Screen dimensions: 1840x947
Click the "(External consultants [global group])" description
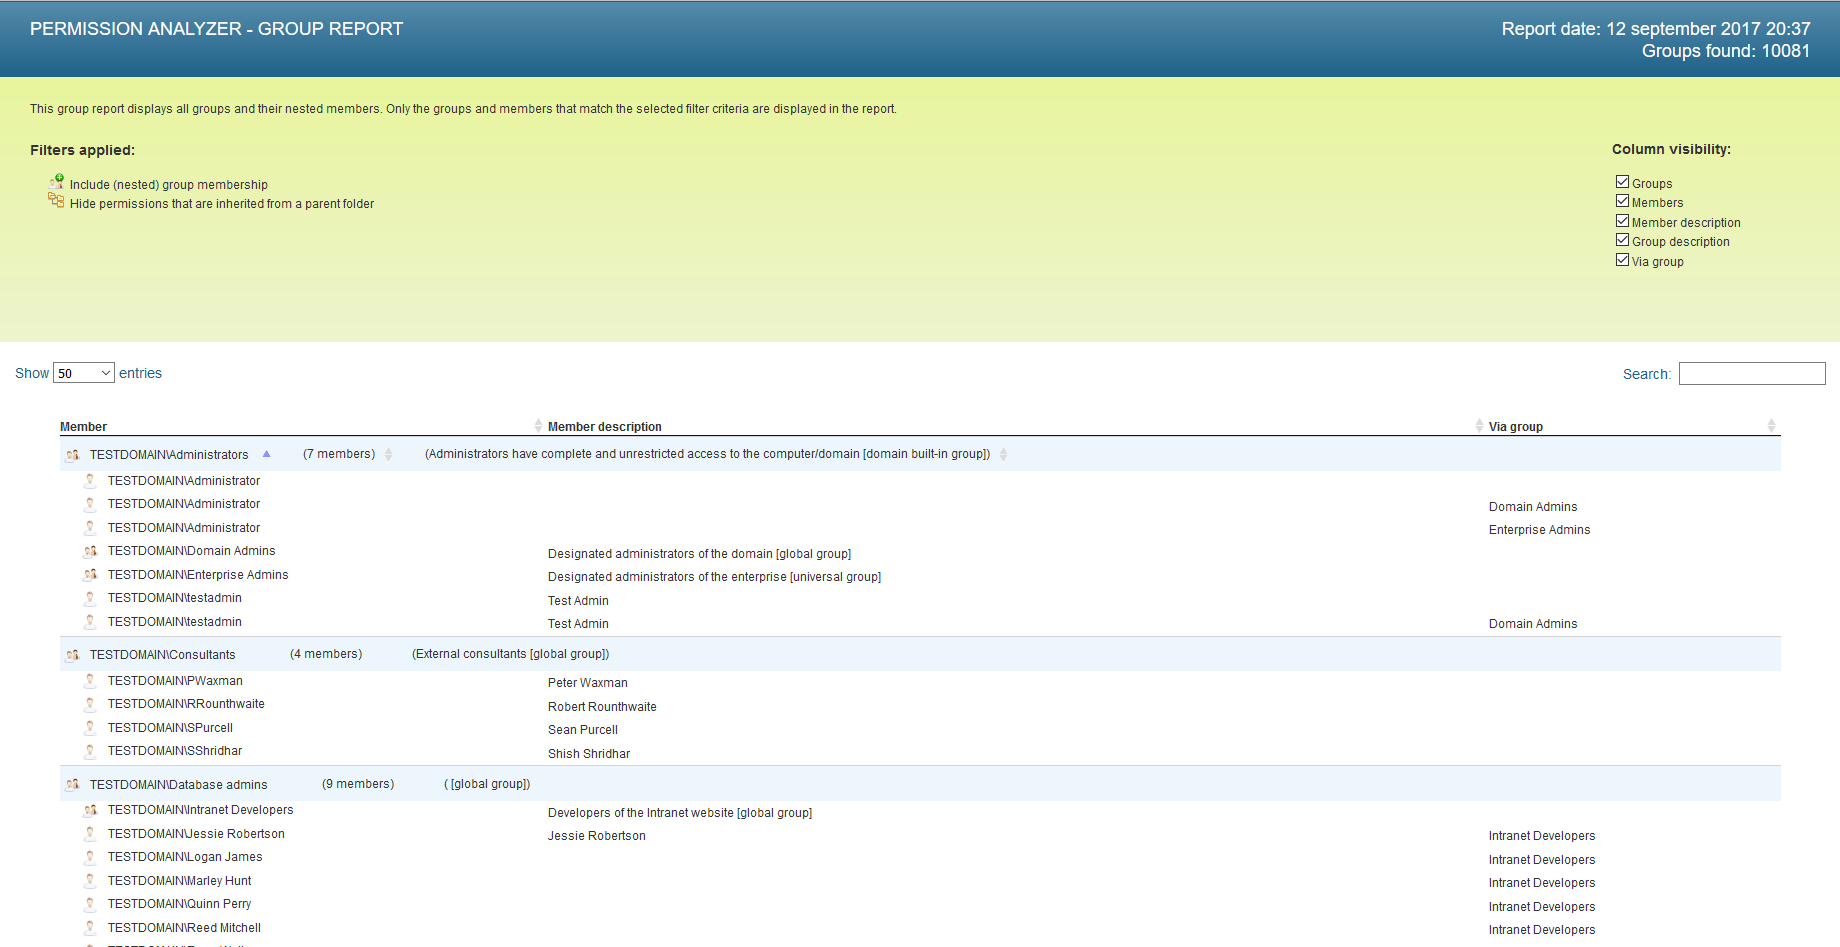[510, 654]
